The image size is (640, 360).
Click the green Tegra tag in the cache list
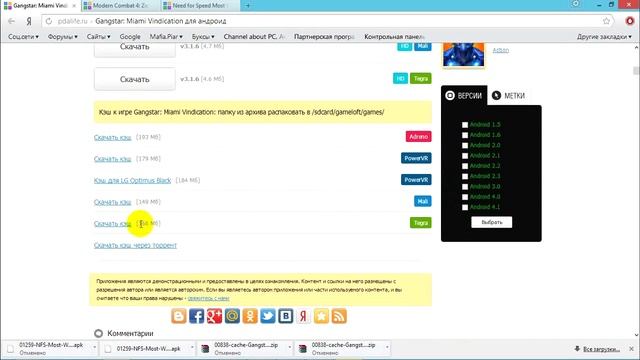pyautogui.click(x=420, y=223)
